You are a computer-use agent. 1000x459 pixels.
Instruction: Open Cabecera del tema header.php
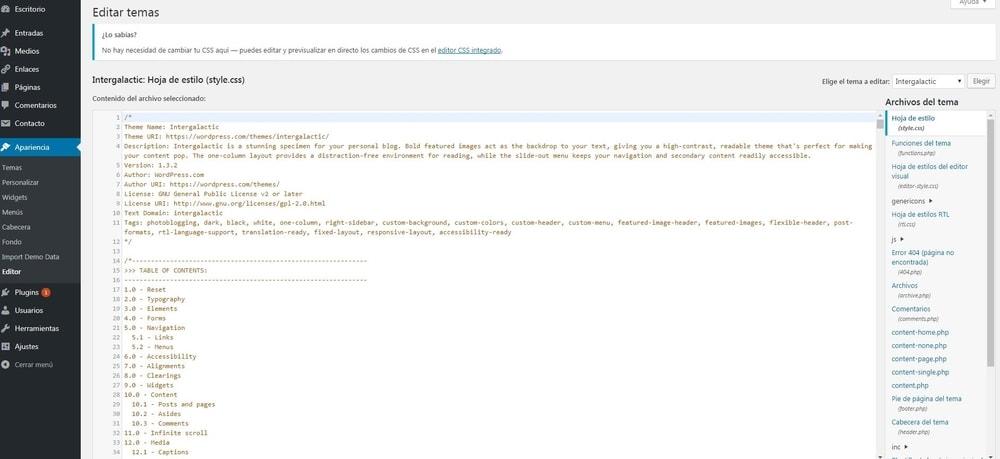click(920, 426)
